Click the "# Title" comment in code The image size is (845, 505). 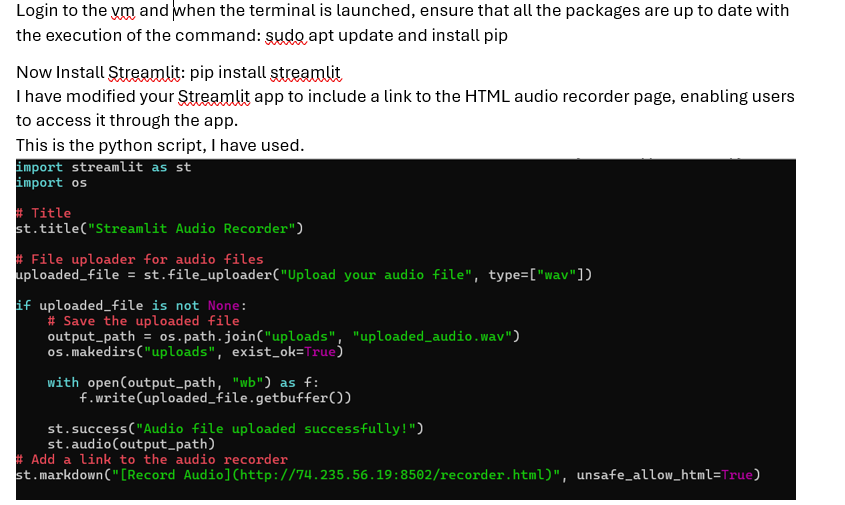tap(44, 213)
